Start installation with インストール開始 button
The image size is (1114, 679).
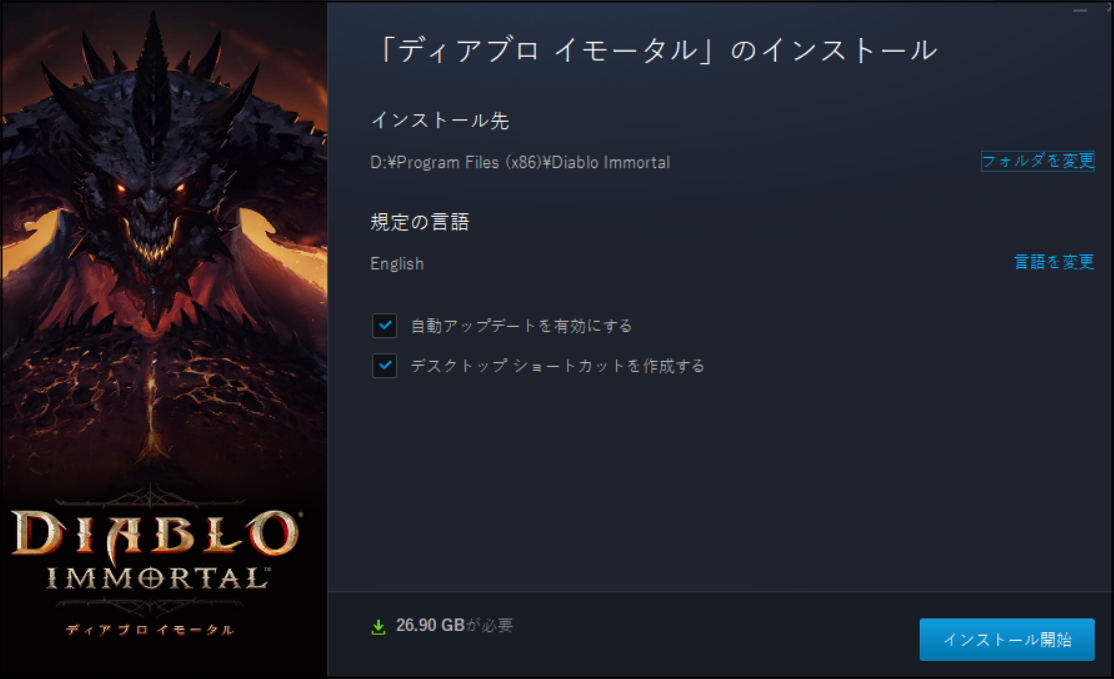[x=1007, y=639]
